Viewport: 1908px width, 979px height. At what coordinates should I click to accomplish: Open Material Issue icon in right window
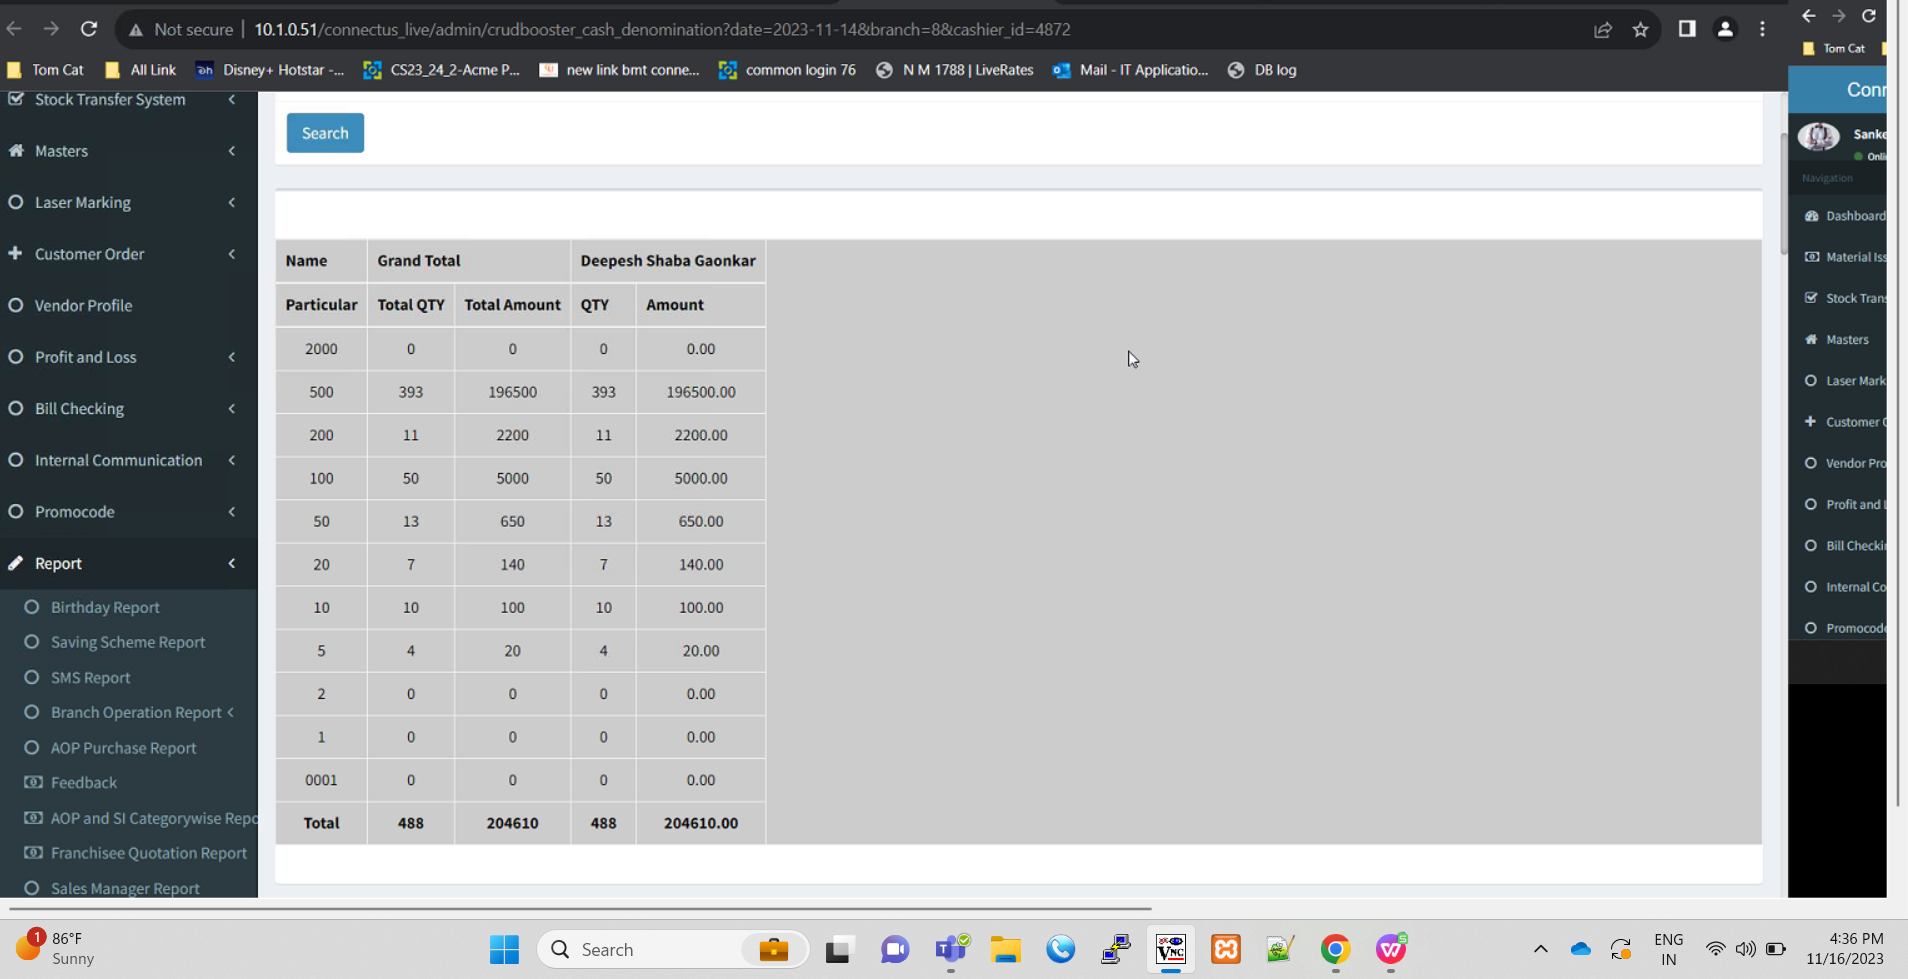pyautogui.click(x=1811, y=257)
